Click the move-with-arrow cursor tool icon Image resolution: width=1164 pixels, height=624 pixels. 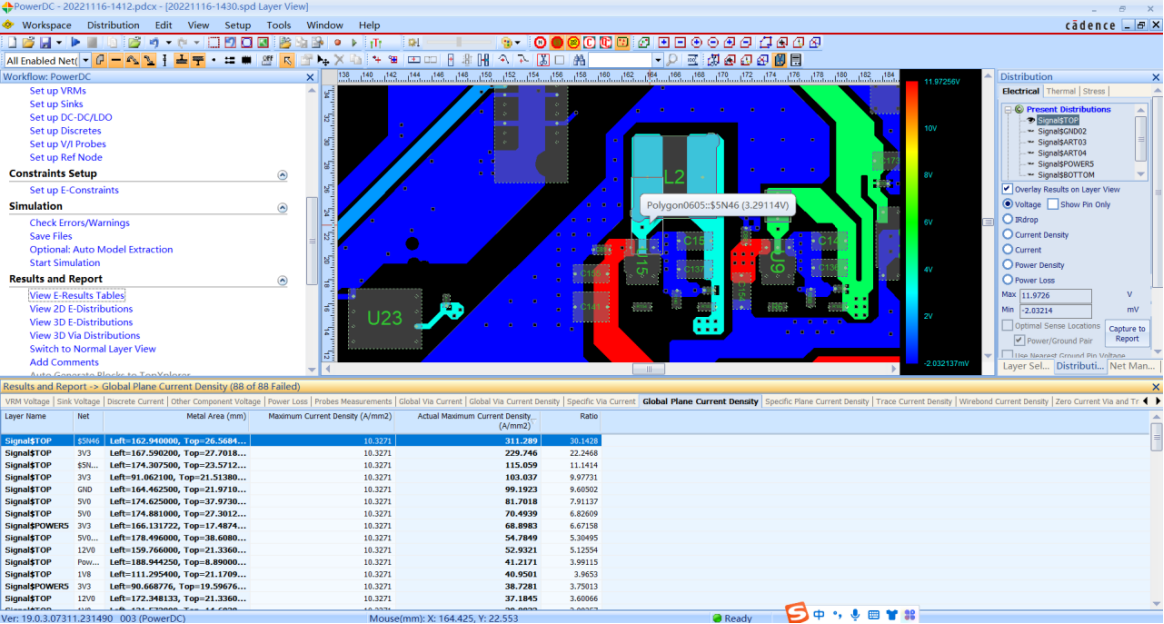(x=323, y=60)
